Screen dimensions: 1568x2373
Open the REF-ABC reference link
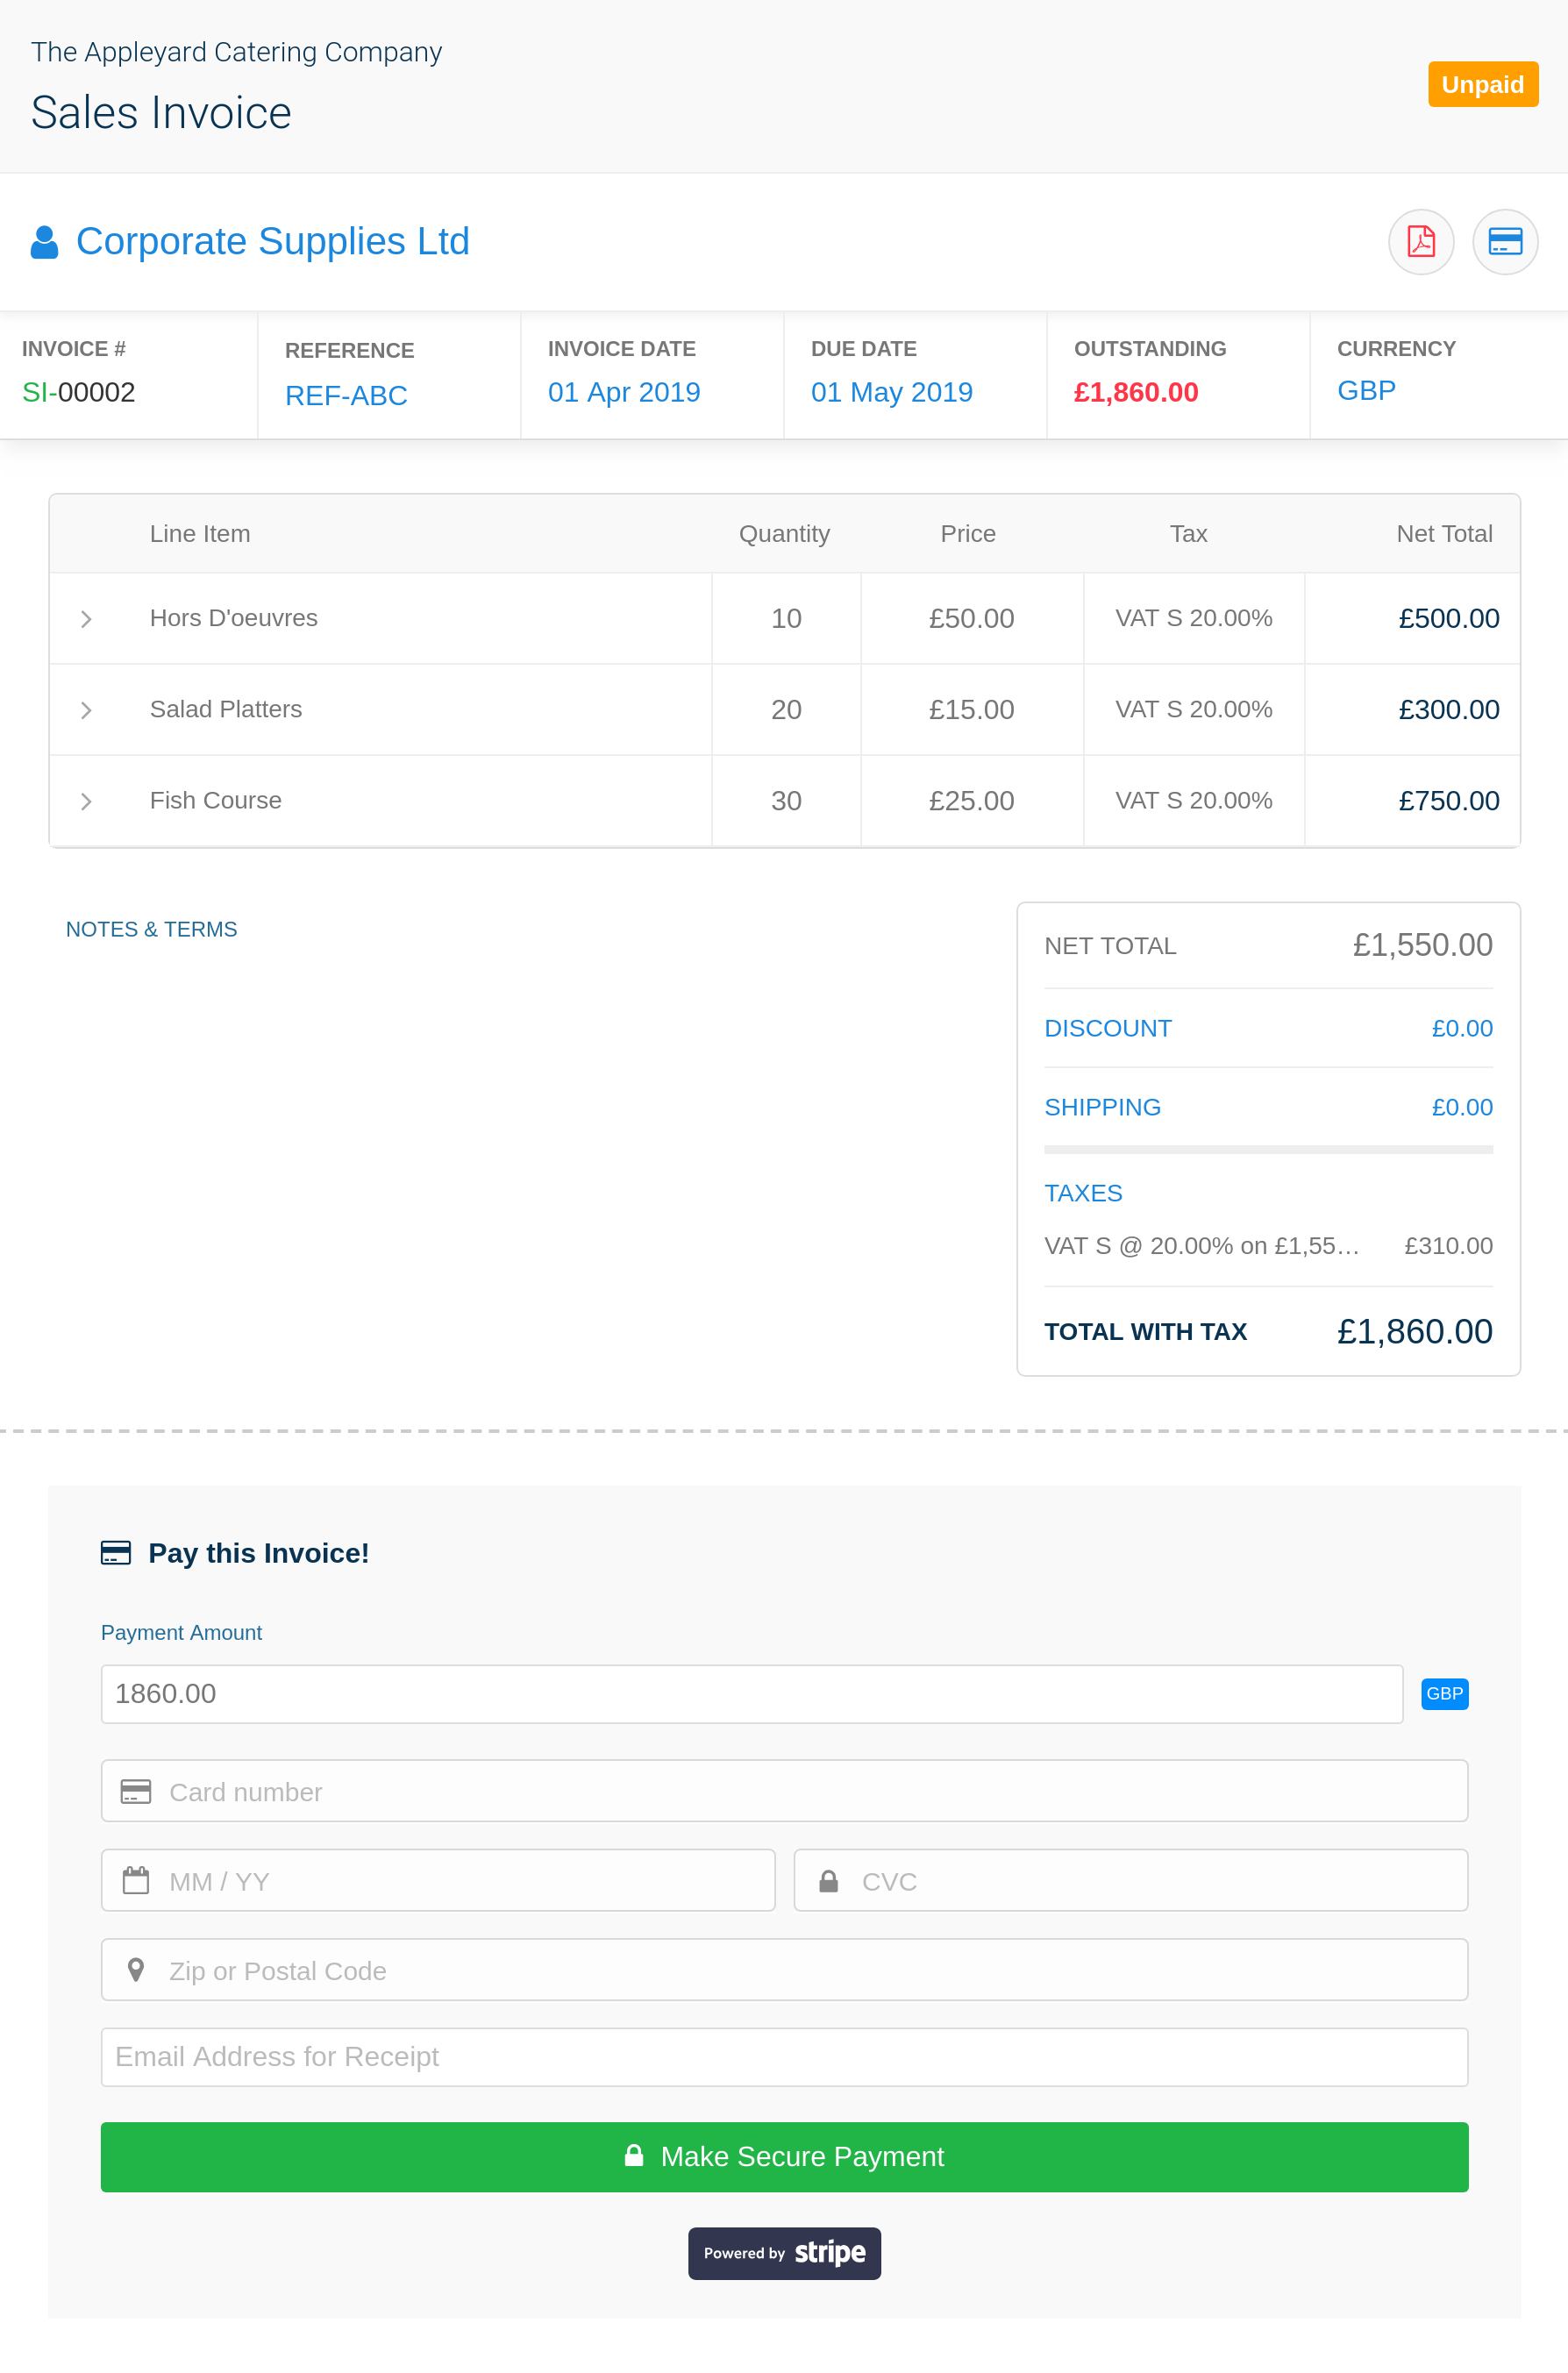pos(346,395)
